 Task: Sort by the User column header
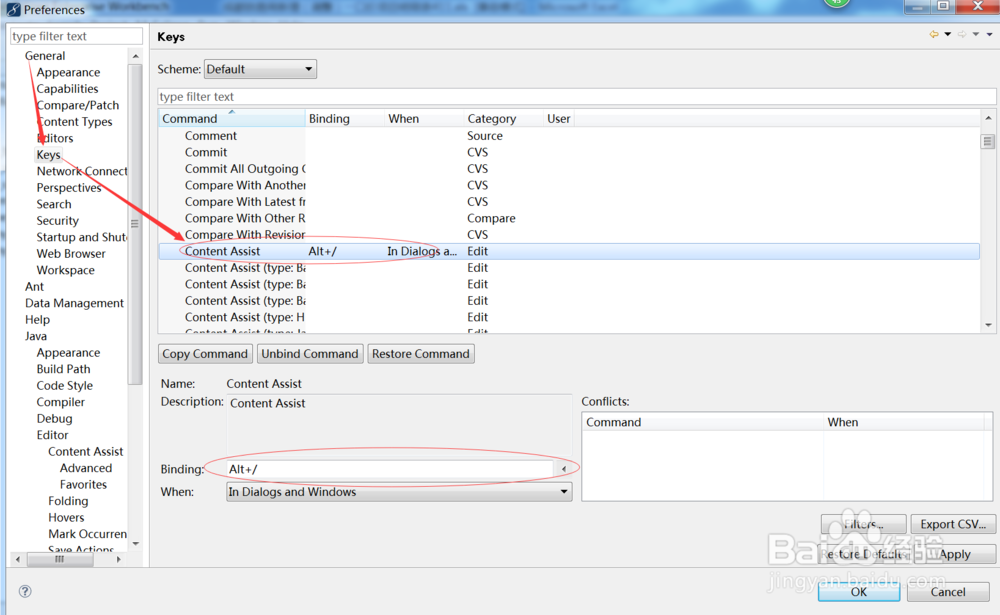(x=559, y=118)
